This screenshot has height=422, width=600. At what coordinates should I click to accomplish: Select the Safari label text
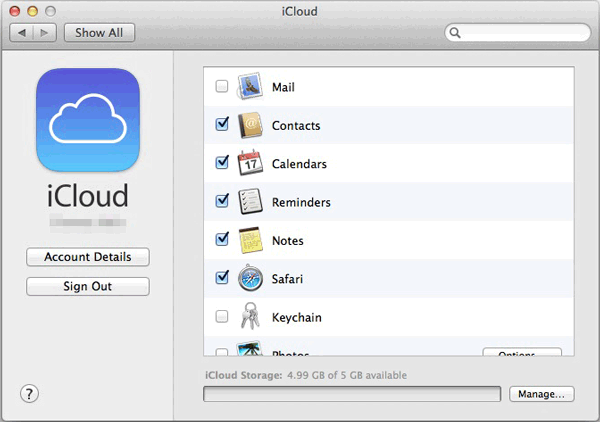point(287,279)
